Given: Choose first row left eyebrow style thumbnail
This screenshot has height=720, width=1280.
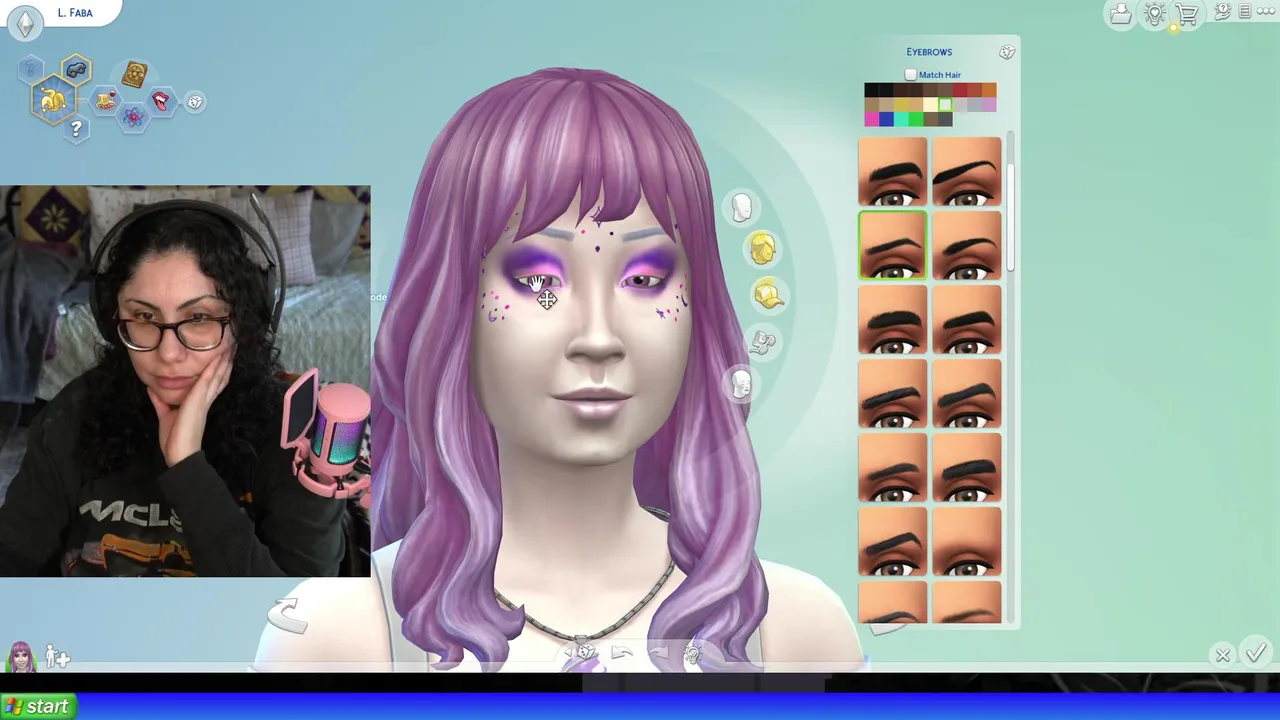Looking at the screenshot, I should [x=892, y=172].
